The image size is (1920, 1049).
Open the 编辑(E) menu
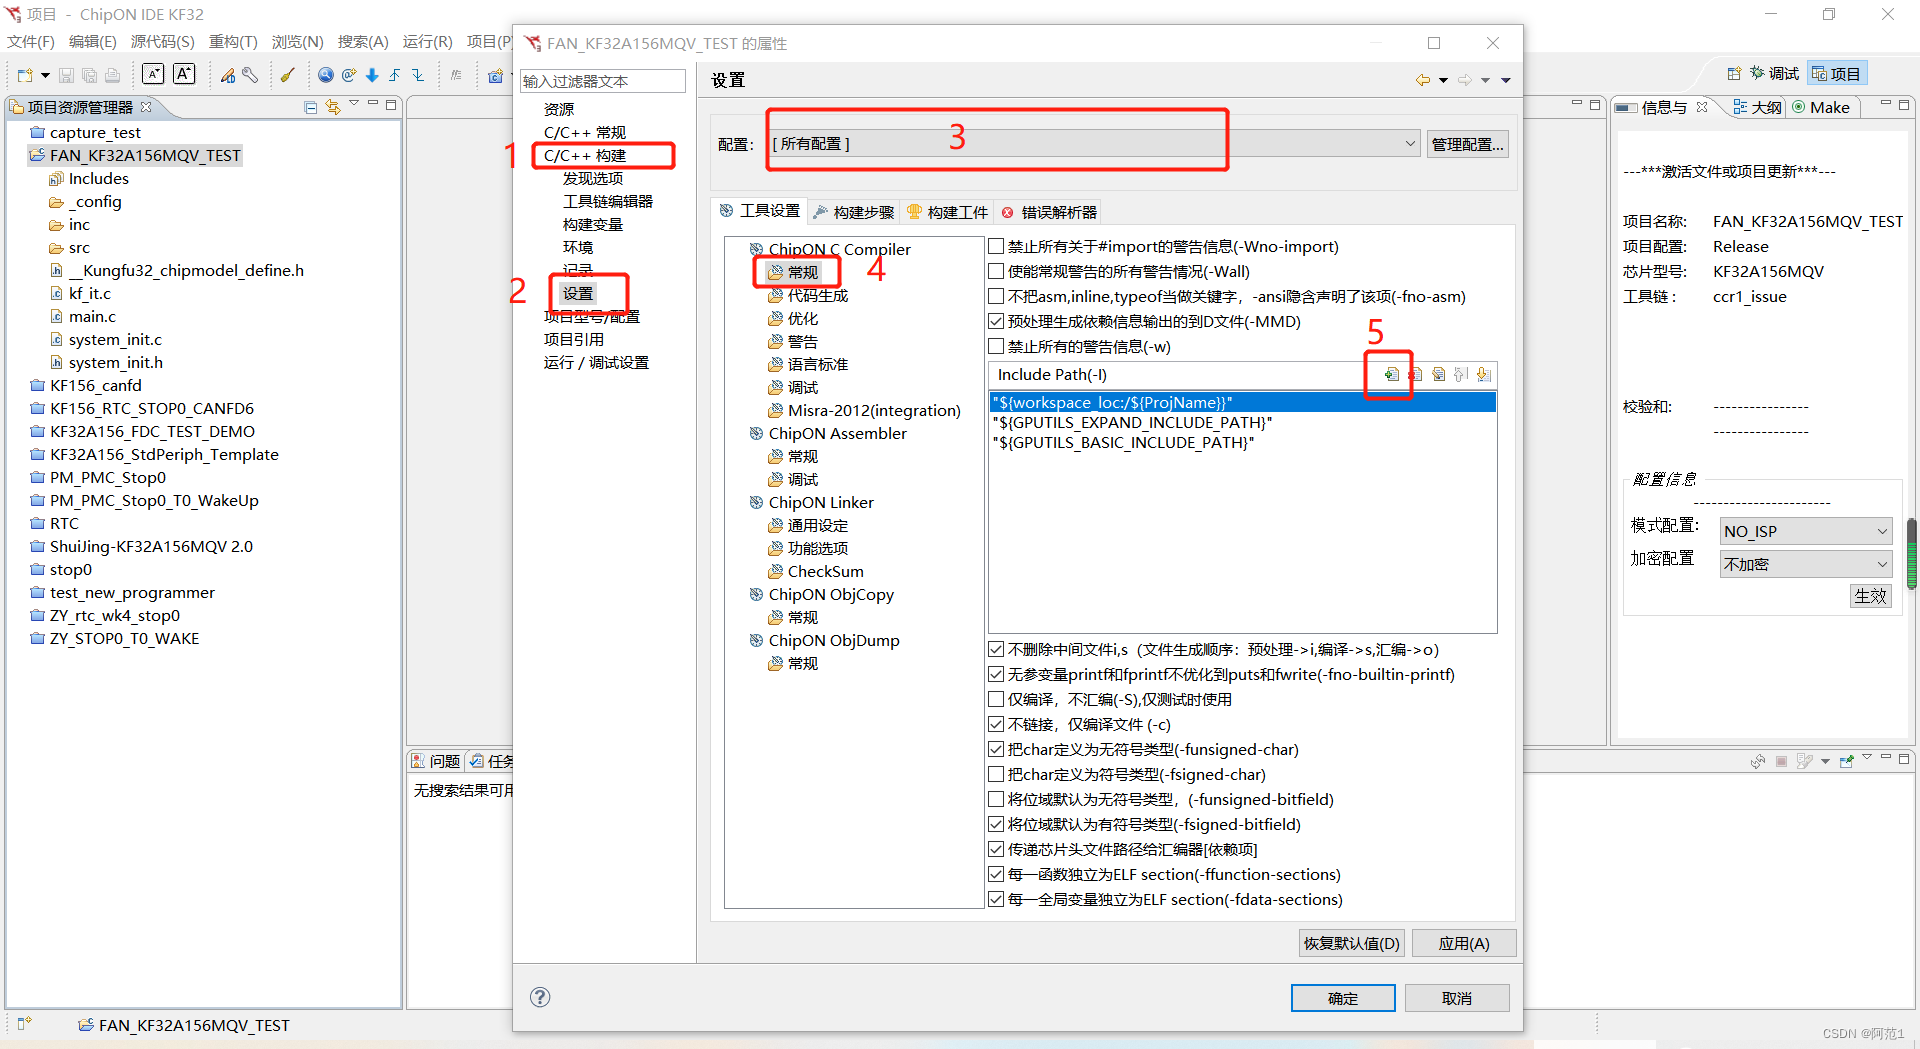point(92,42)
